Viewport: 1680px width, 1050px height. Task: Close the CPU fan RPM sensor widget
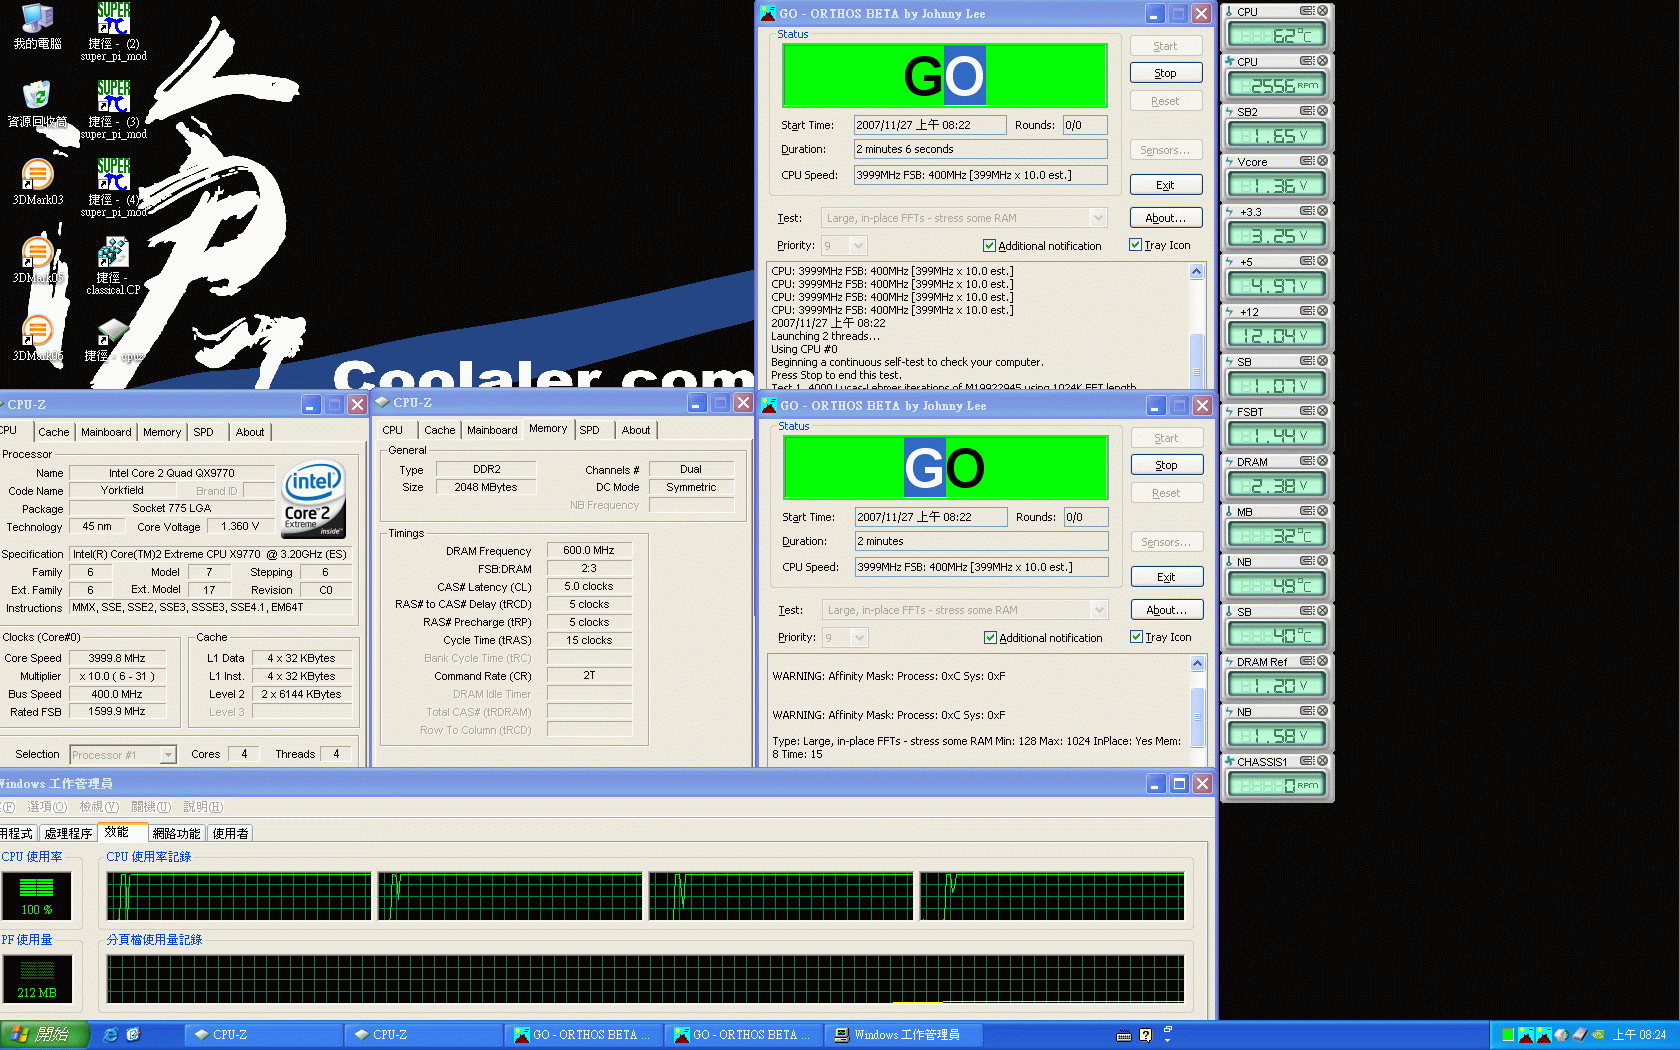pos(1322,61)
